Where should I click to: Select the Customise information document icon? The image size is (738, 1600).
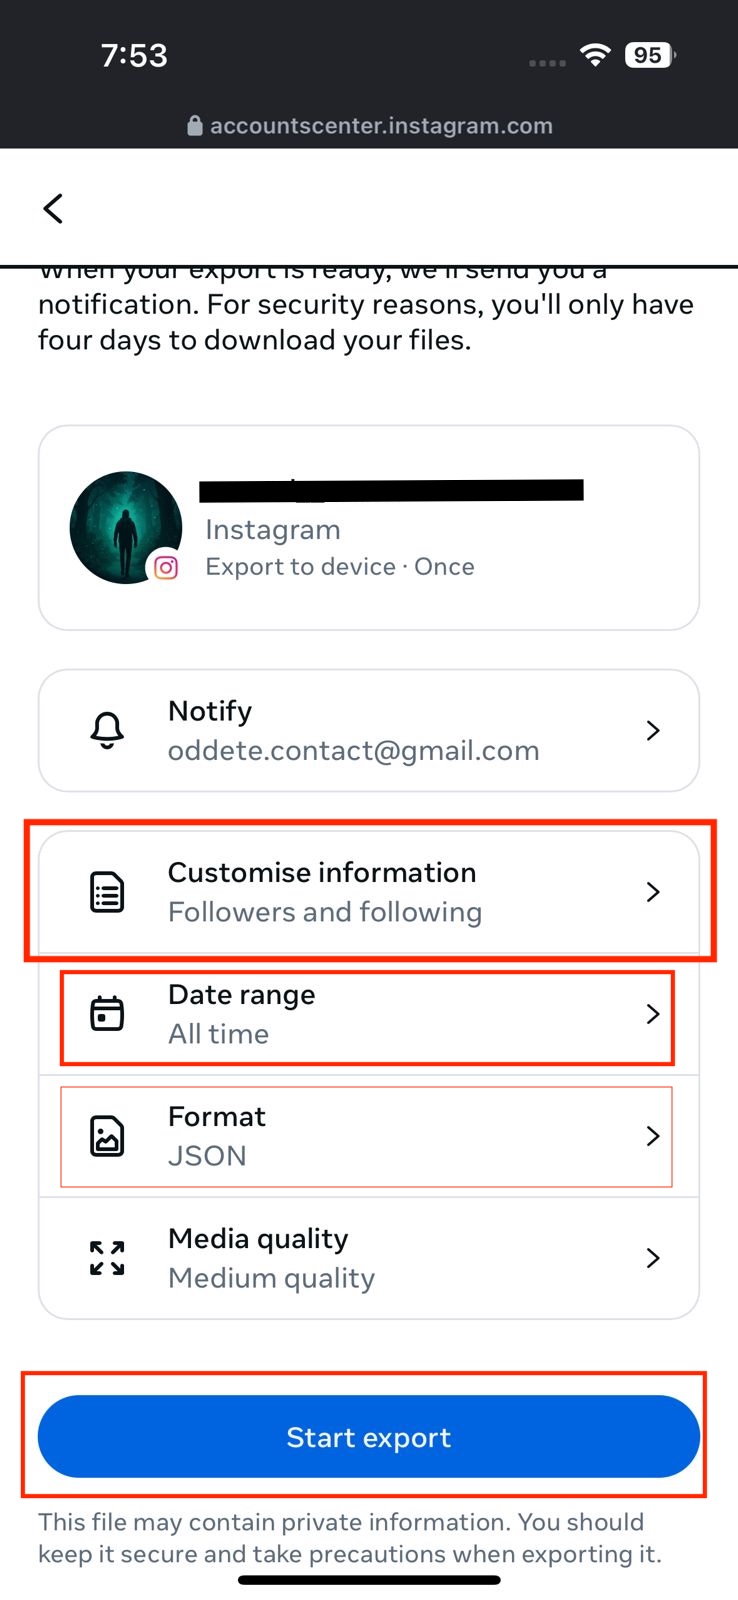pos(106,891)
